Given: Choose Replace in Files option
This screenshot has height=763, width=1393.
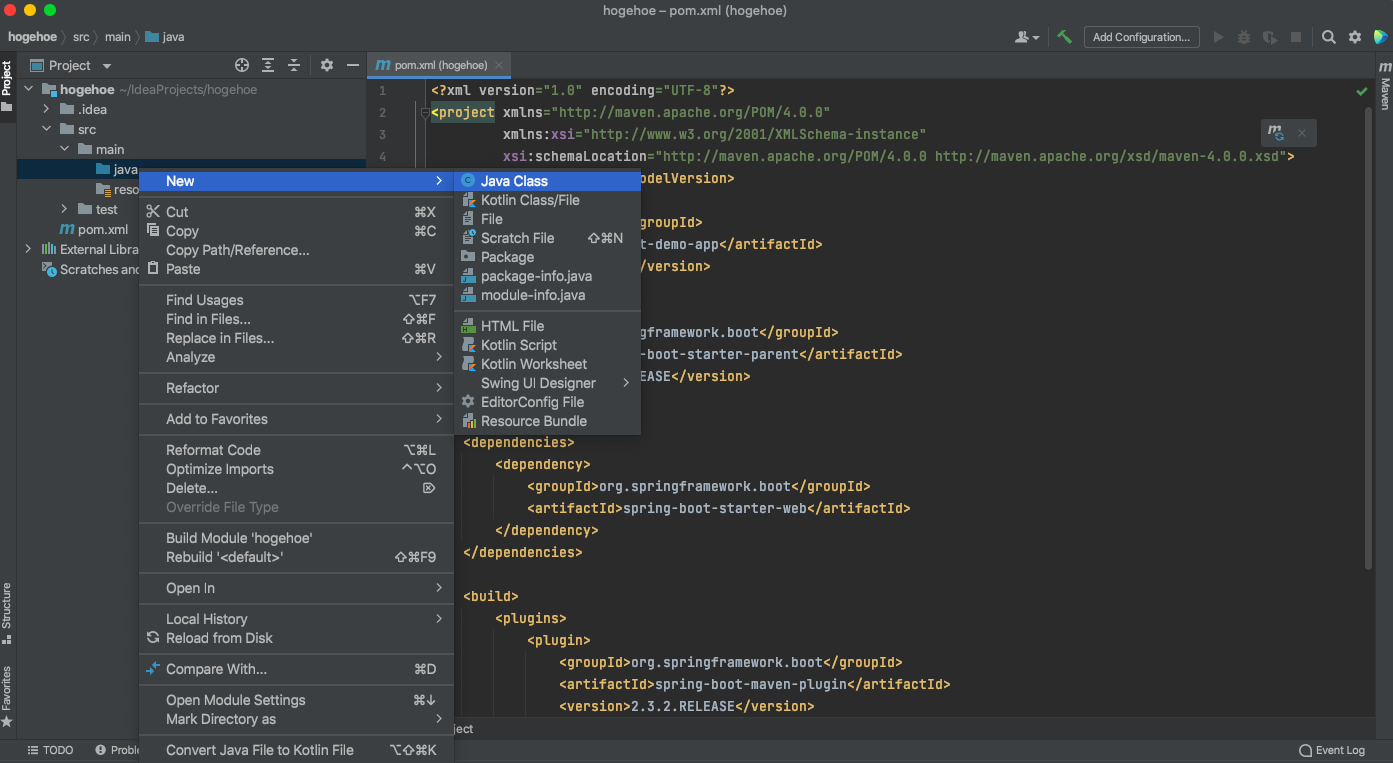Looking at the screenshot, I should click(296, 338).
